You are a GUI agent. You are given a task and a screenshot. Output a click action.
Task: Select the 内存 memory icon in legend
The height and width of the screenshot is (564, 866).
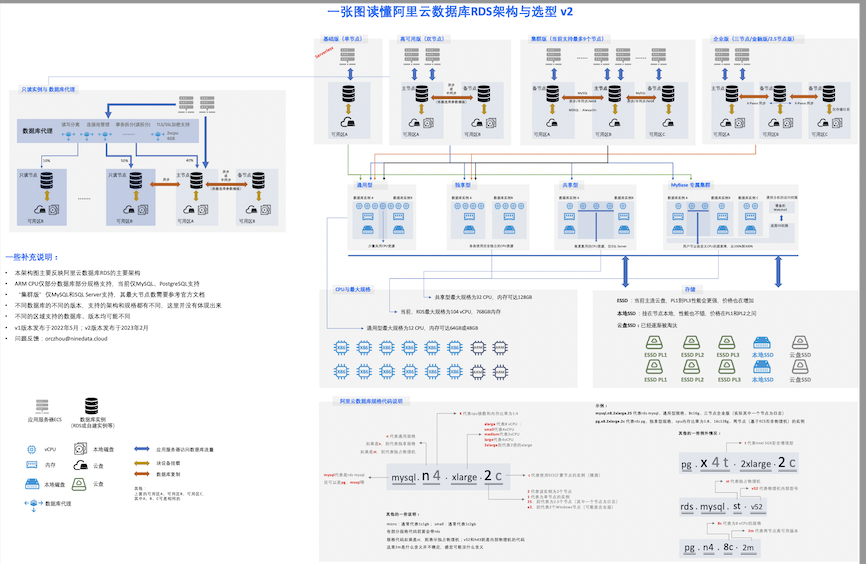[x=32, y=465]
